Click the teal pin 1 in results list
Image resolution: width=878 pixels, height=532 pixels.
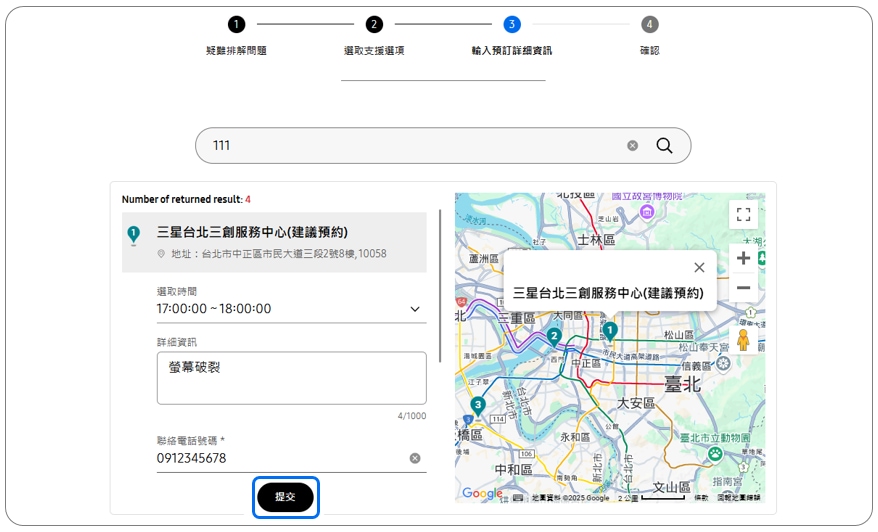(133, 235)
